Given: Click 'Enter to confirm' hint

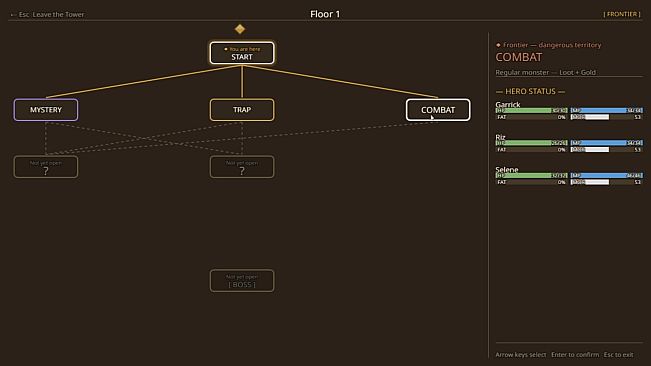Looking at the screenshot, I should pos(575,355).
